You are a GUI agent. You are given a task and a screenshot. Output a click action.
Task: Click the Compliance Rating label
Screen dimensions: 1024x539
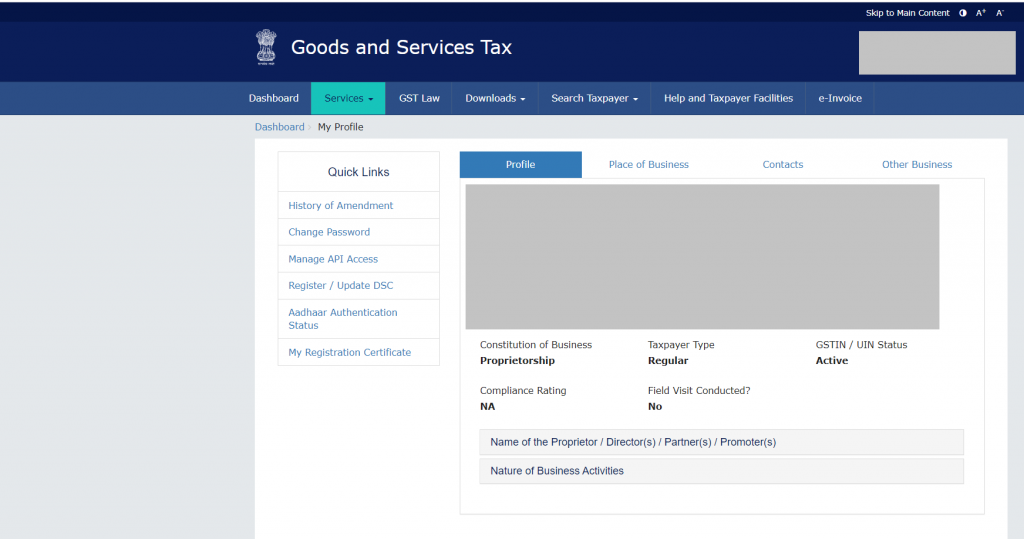coord(522,391)
